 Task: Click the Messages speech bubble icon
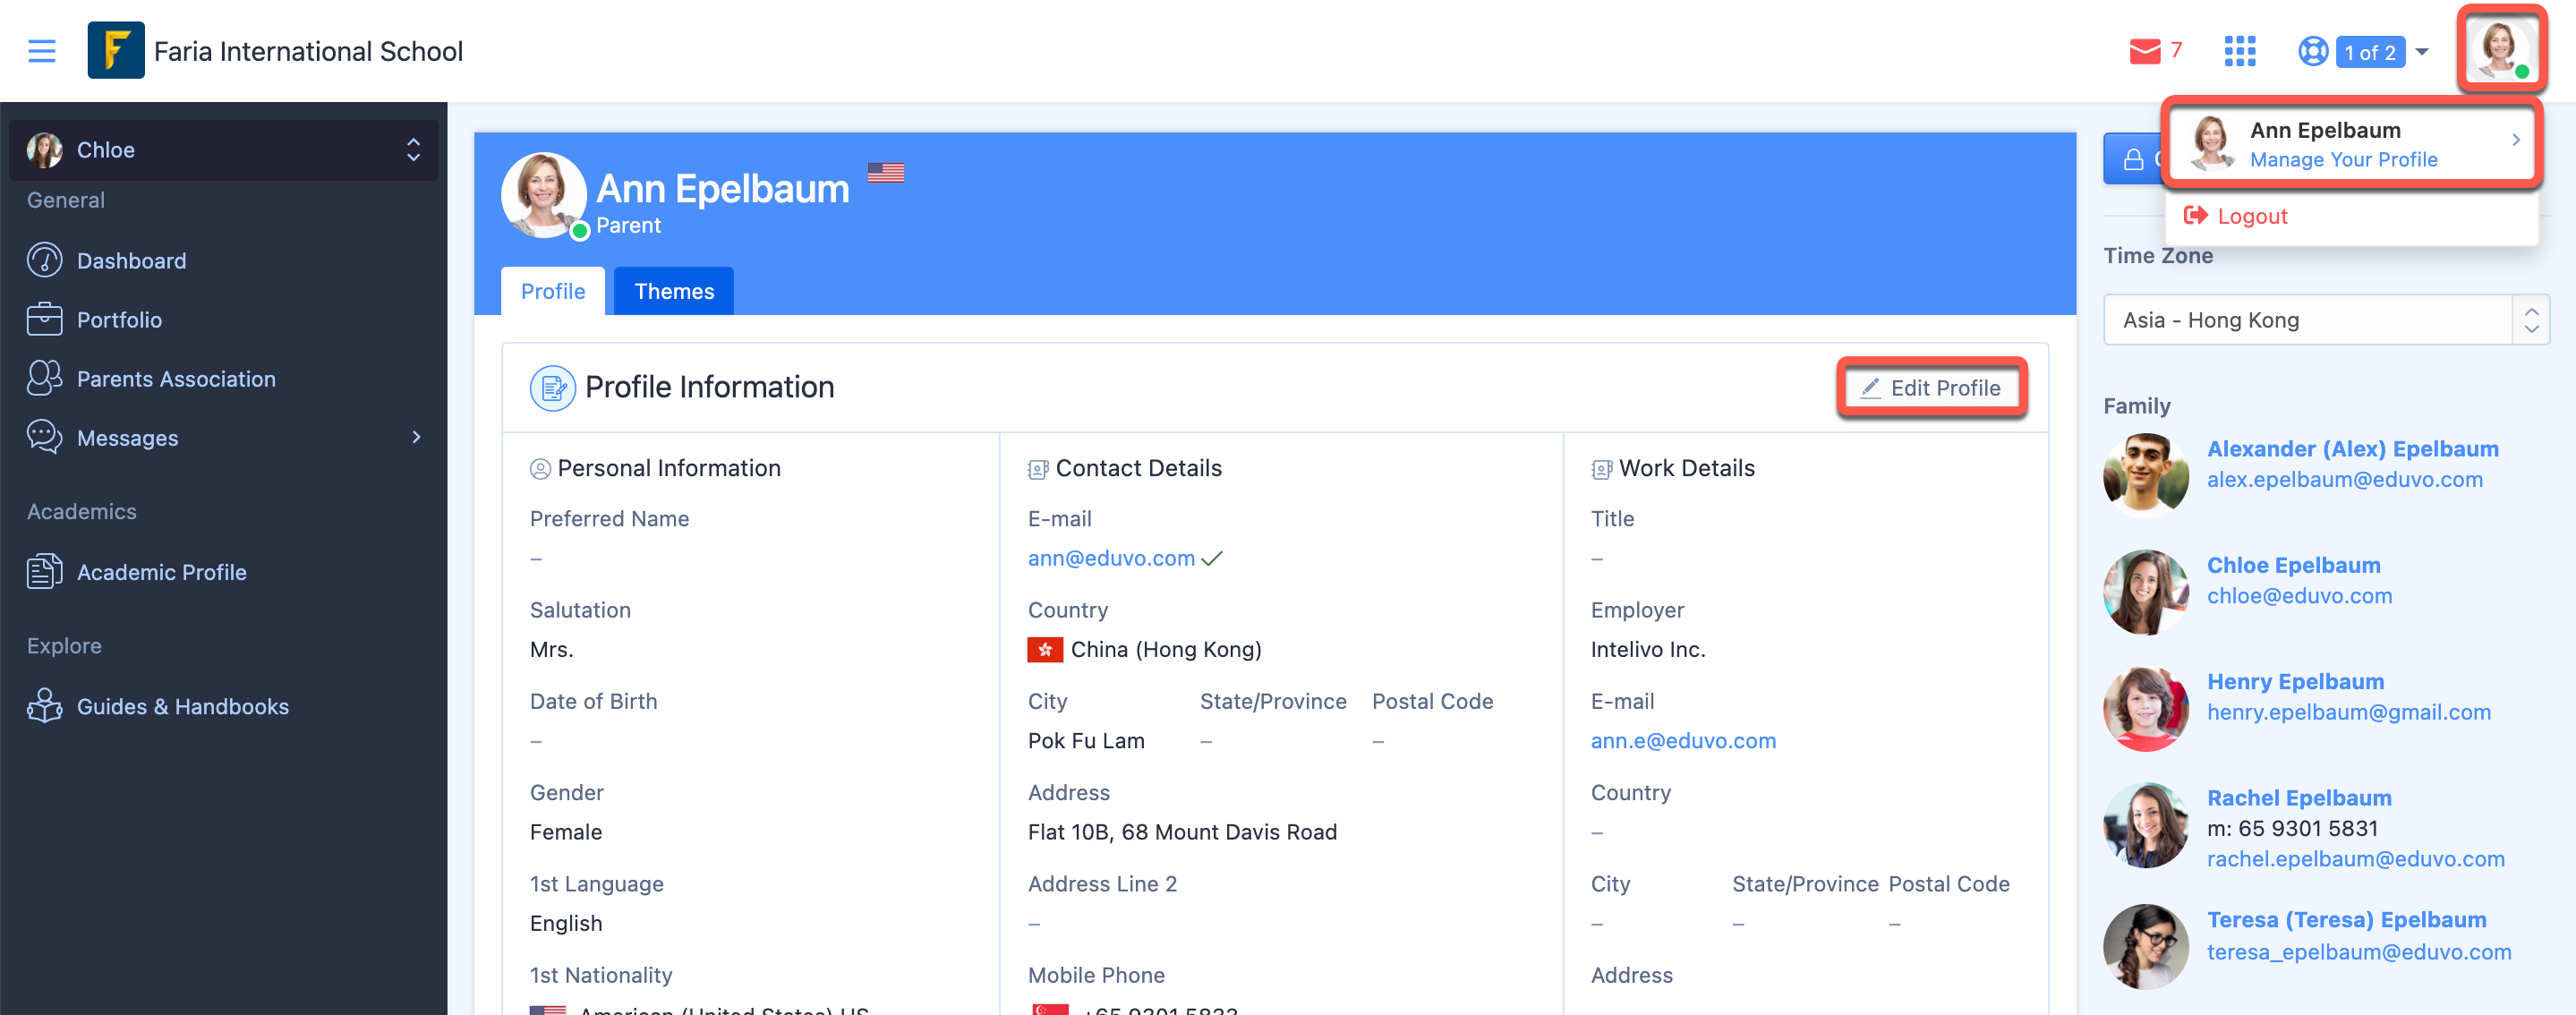(x=44, y=437)
